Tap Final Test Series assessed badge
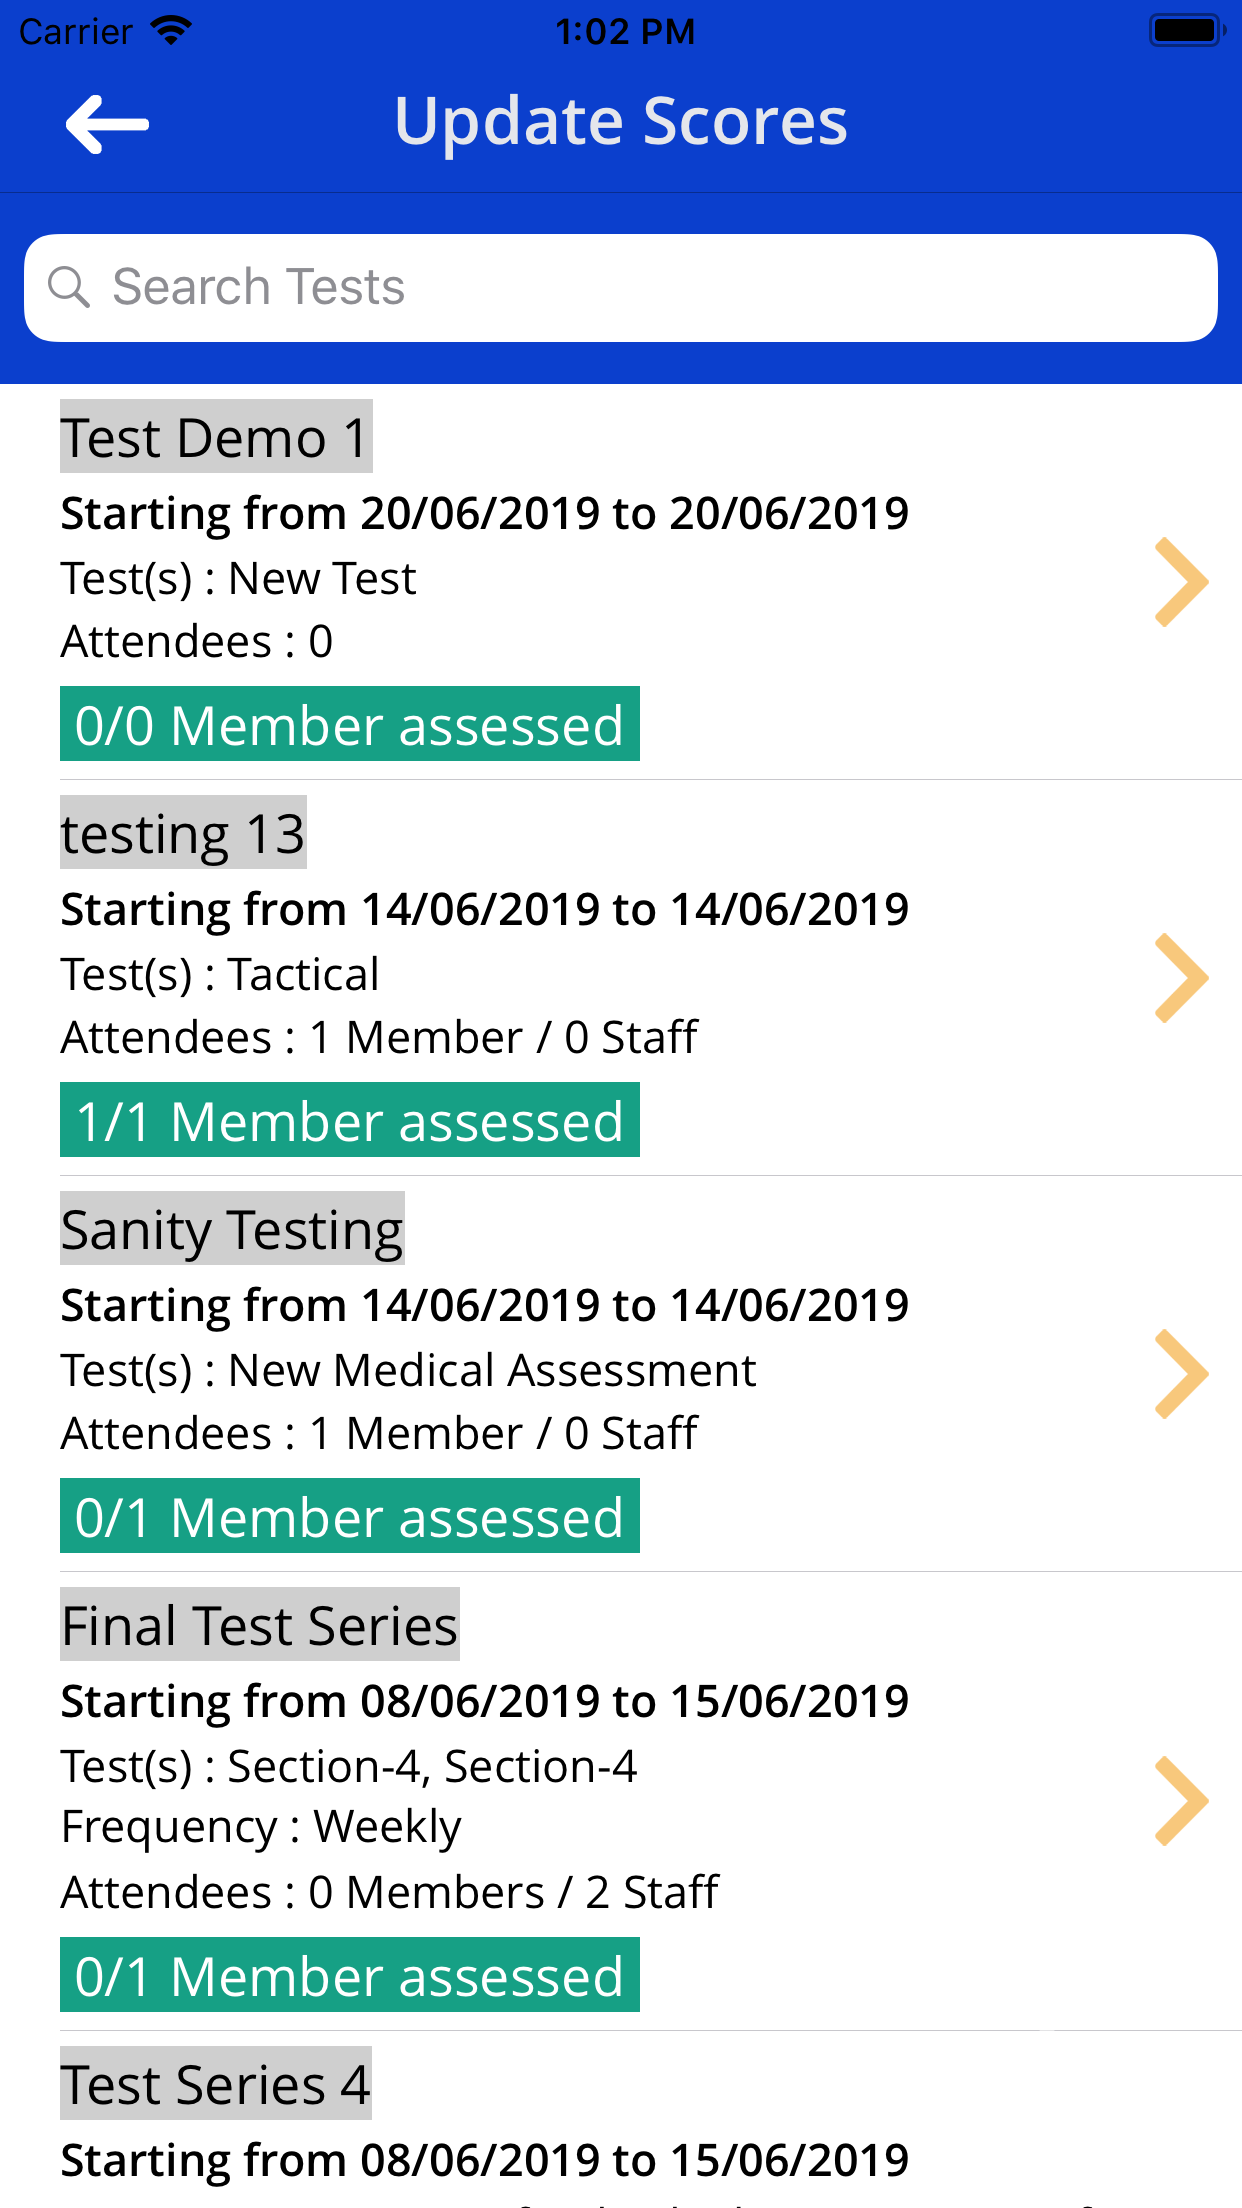The height and width of the screenshot is (2208, 1242). (x=350, y=1975)
